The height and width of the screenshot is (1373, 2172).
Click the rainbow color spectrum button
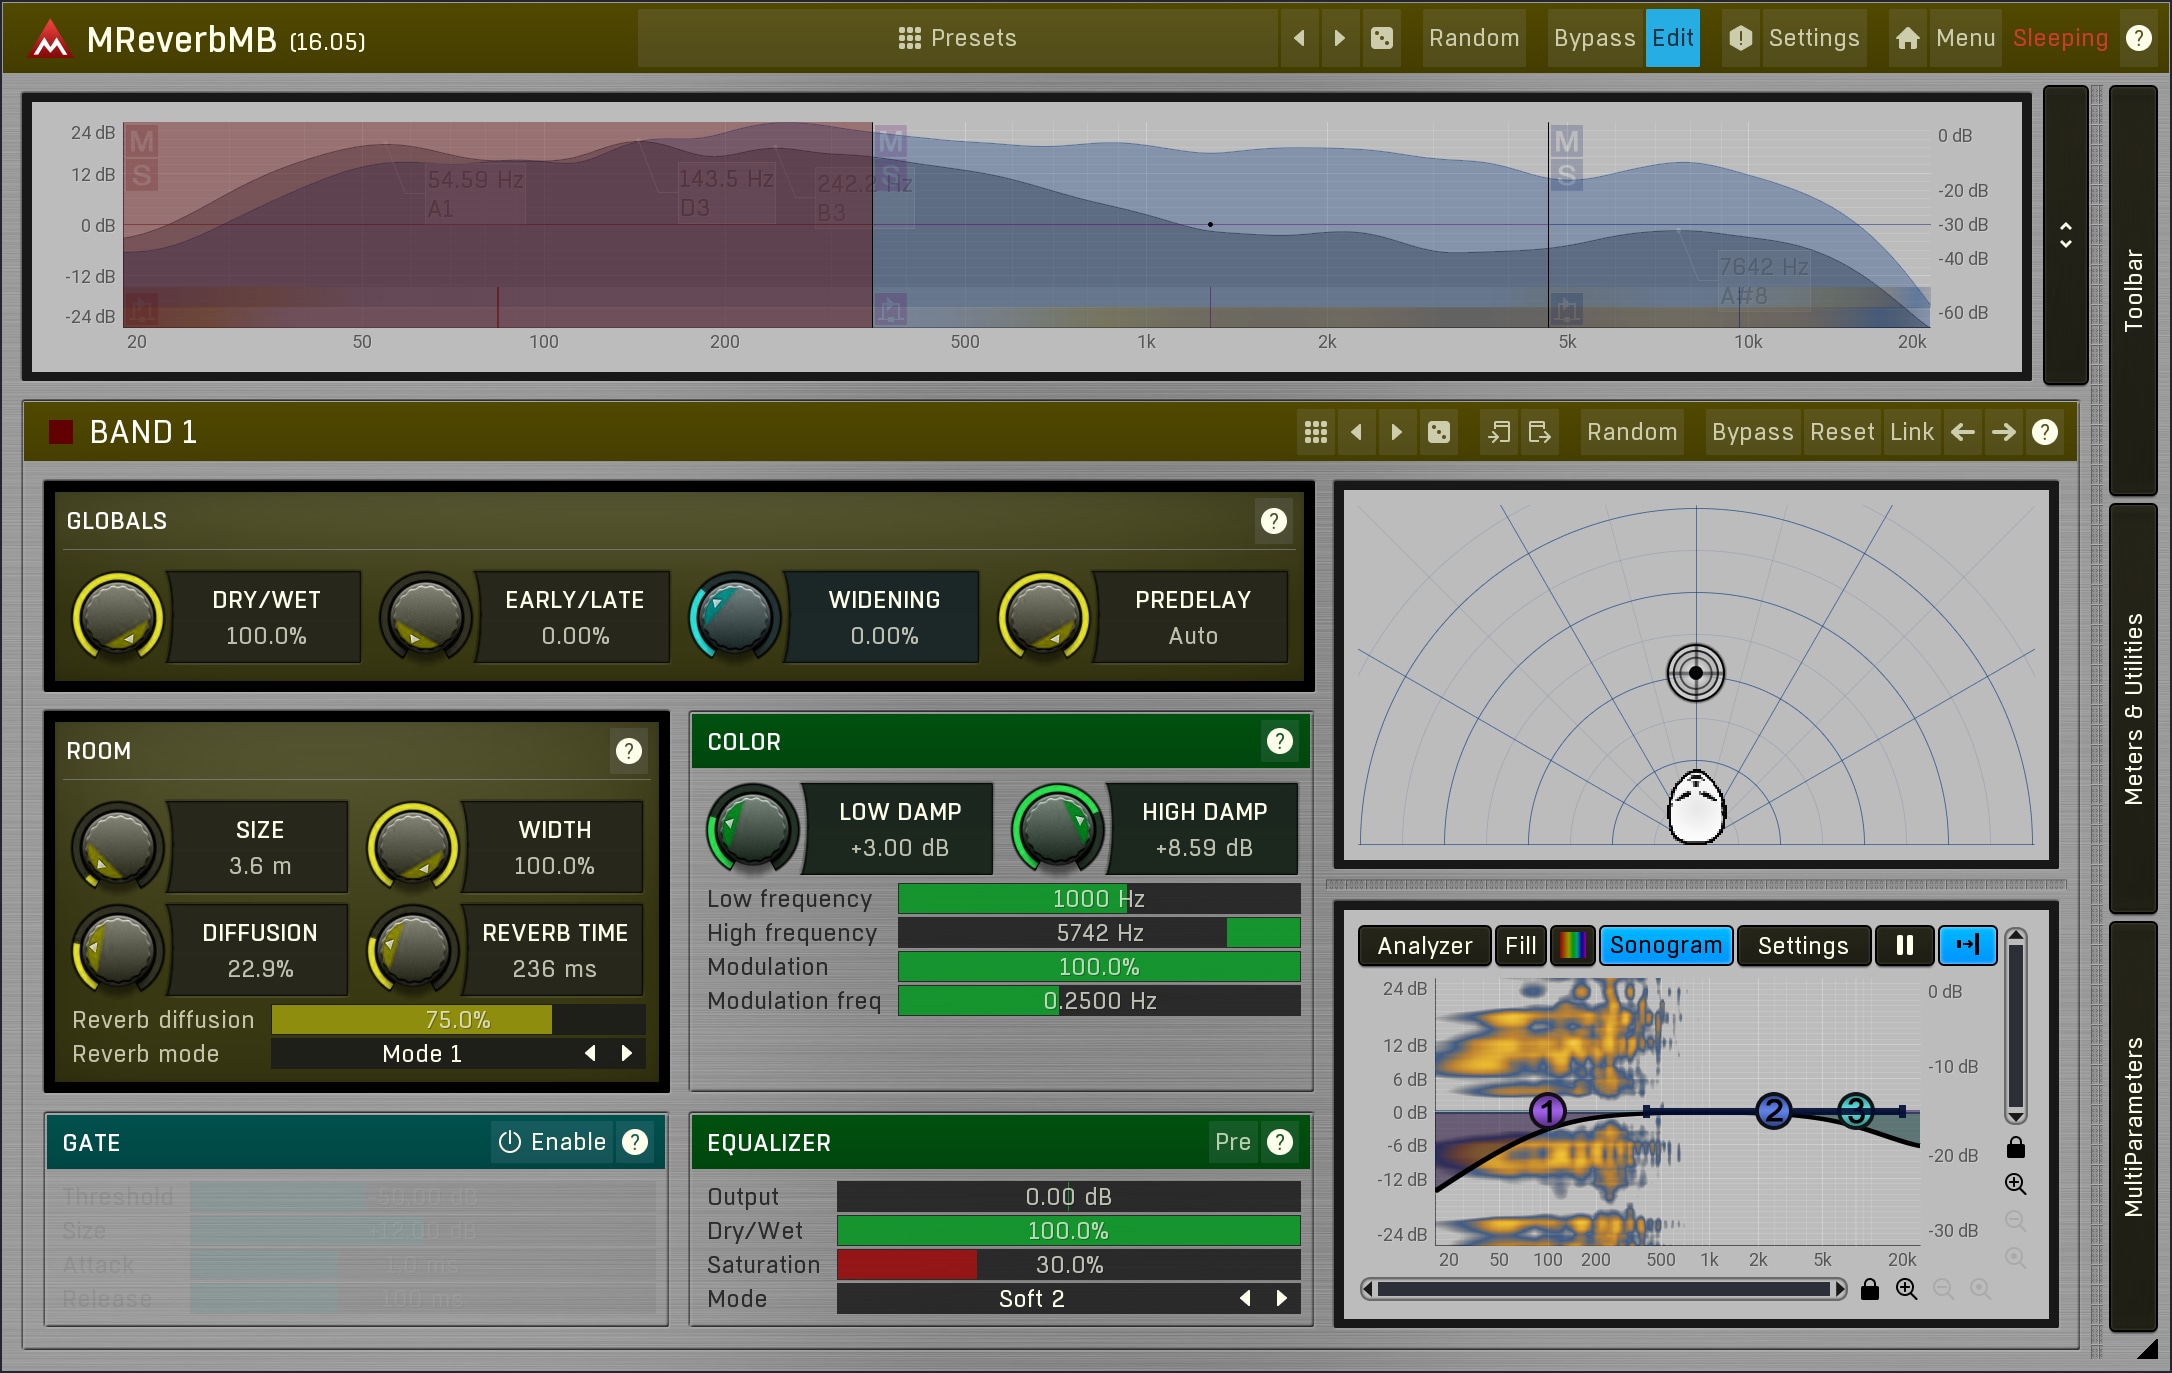(1572, 946)
